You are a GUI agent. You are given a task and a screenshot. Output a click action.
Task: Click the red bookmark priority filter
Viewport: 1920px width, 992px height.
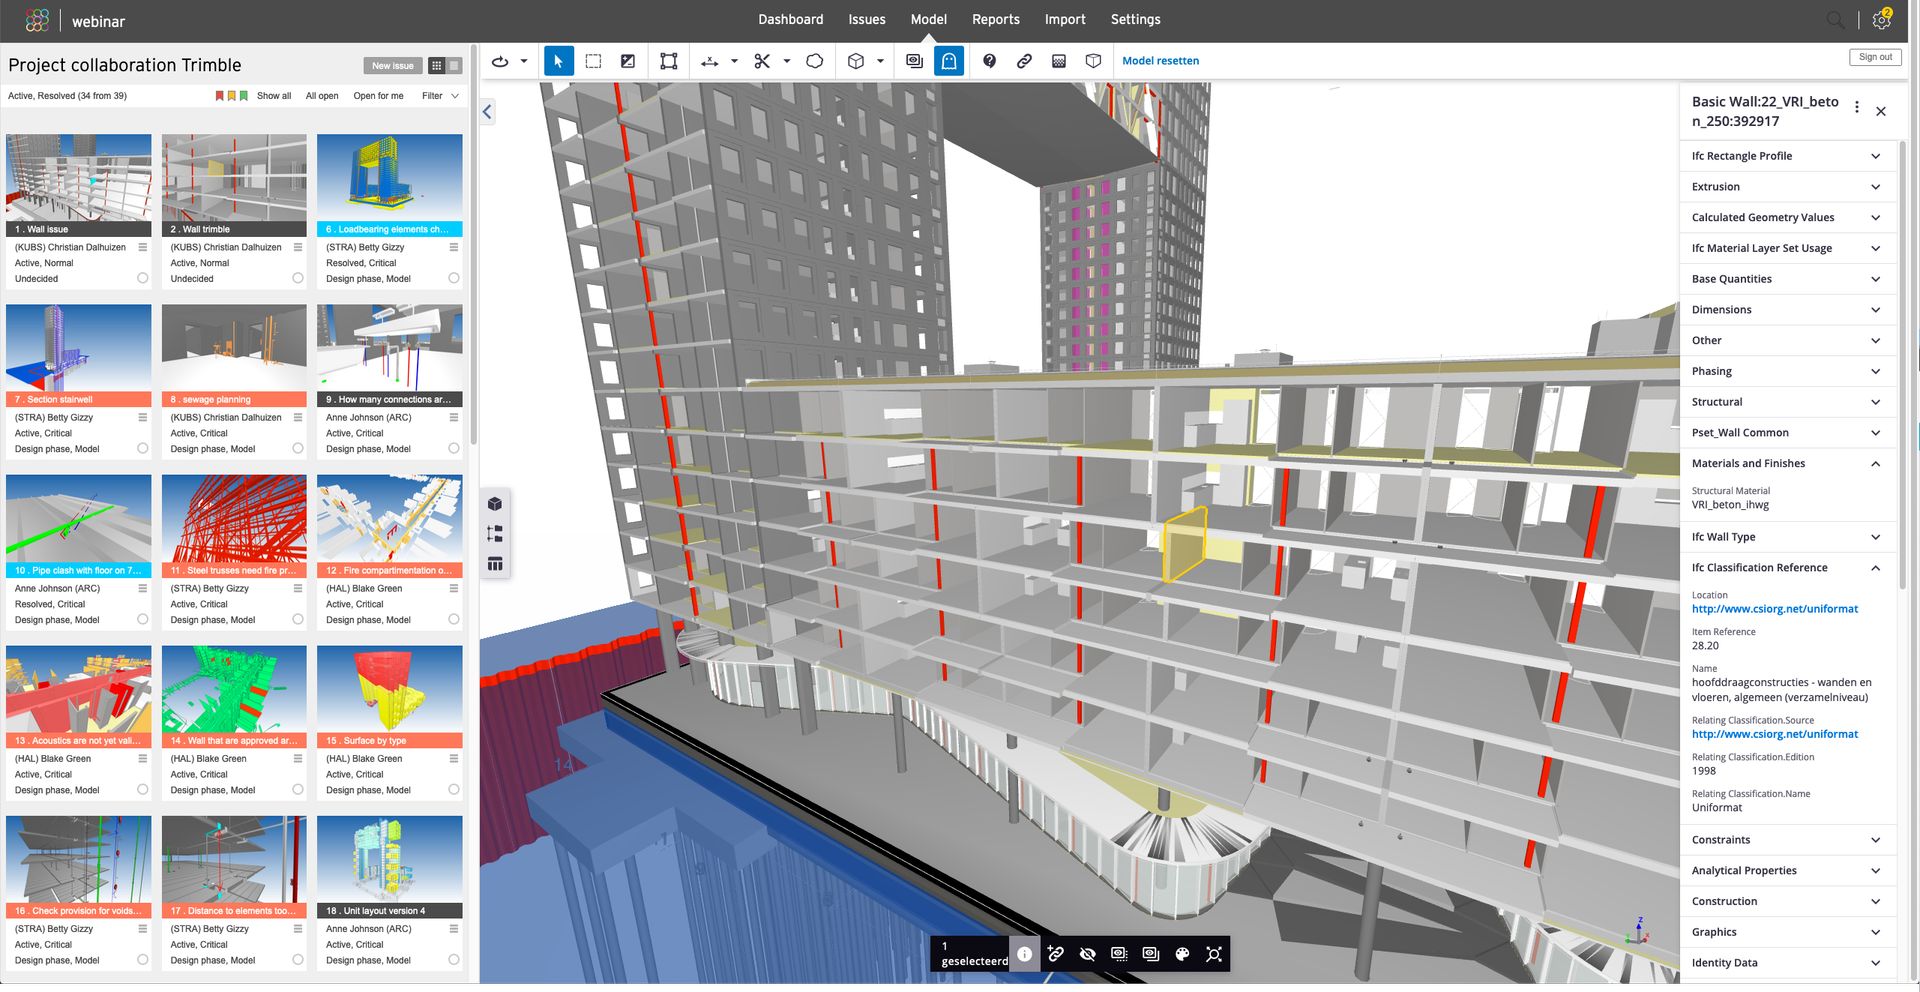[220, 96]
